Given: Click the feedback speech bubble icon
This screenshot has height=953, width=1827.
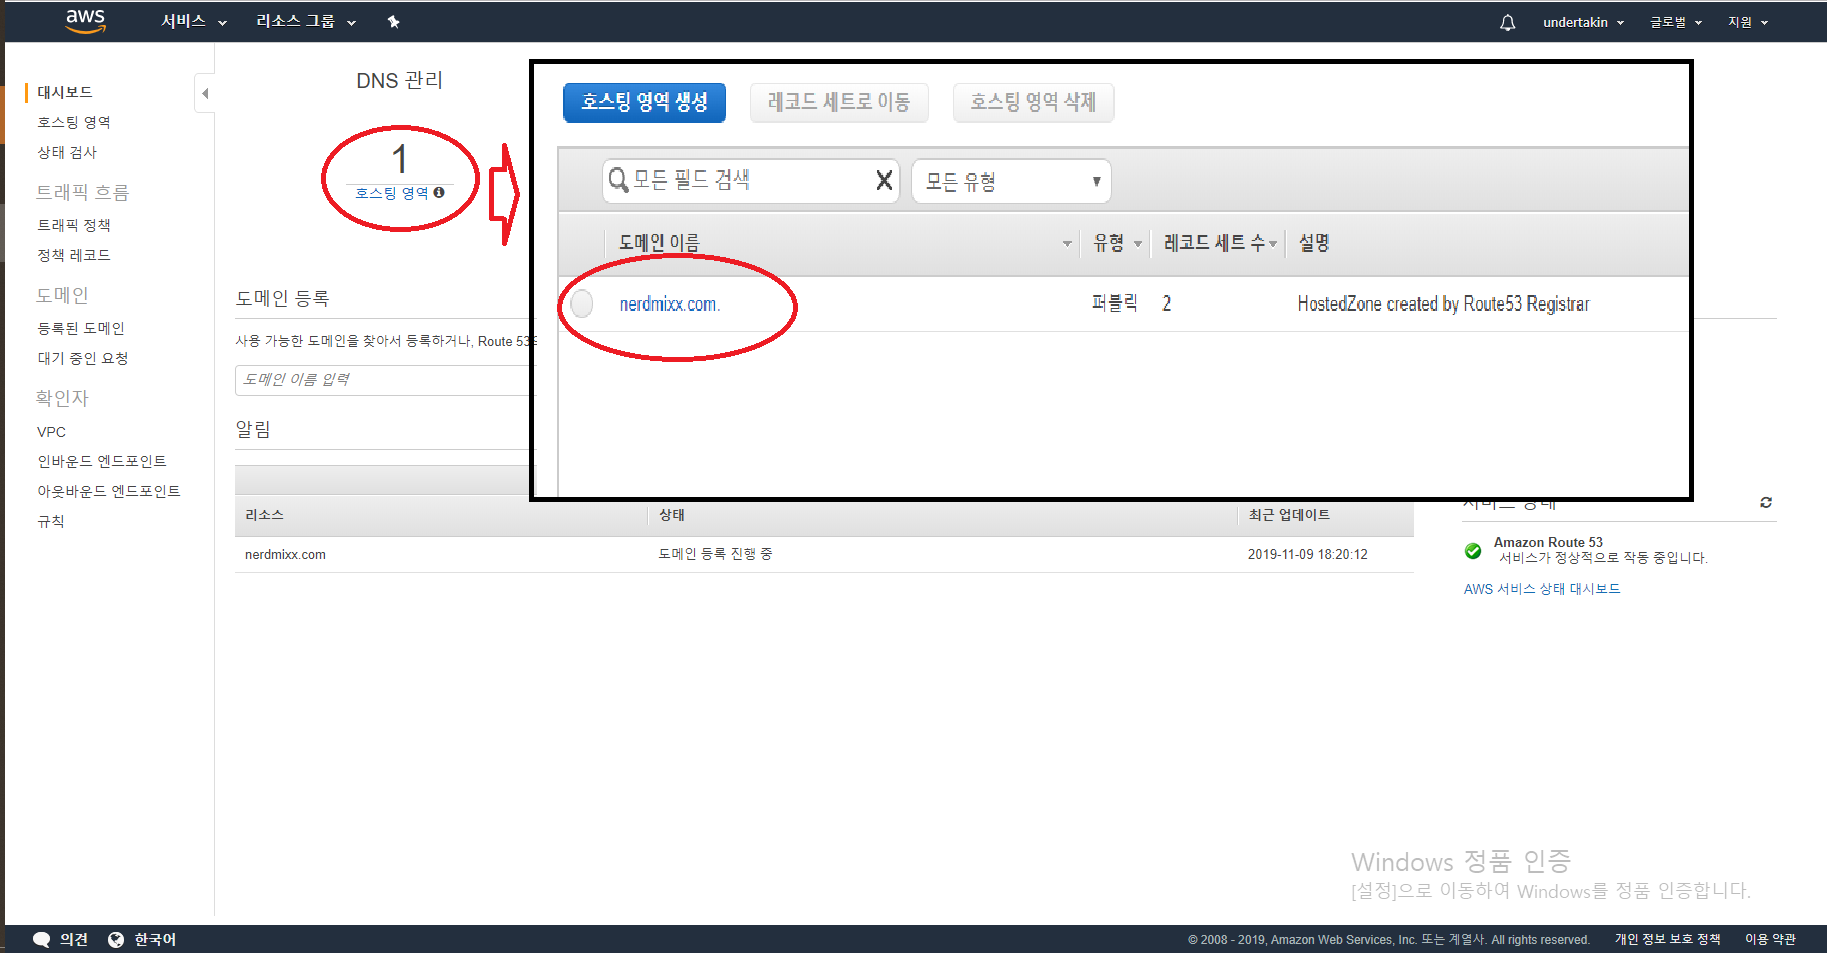Looking at the screenshot, I should click(x=41, y=939).
